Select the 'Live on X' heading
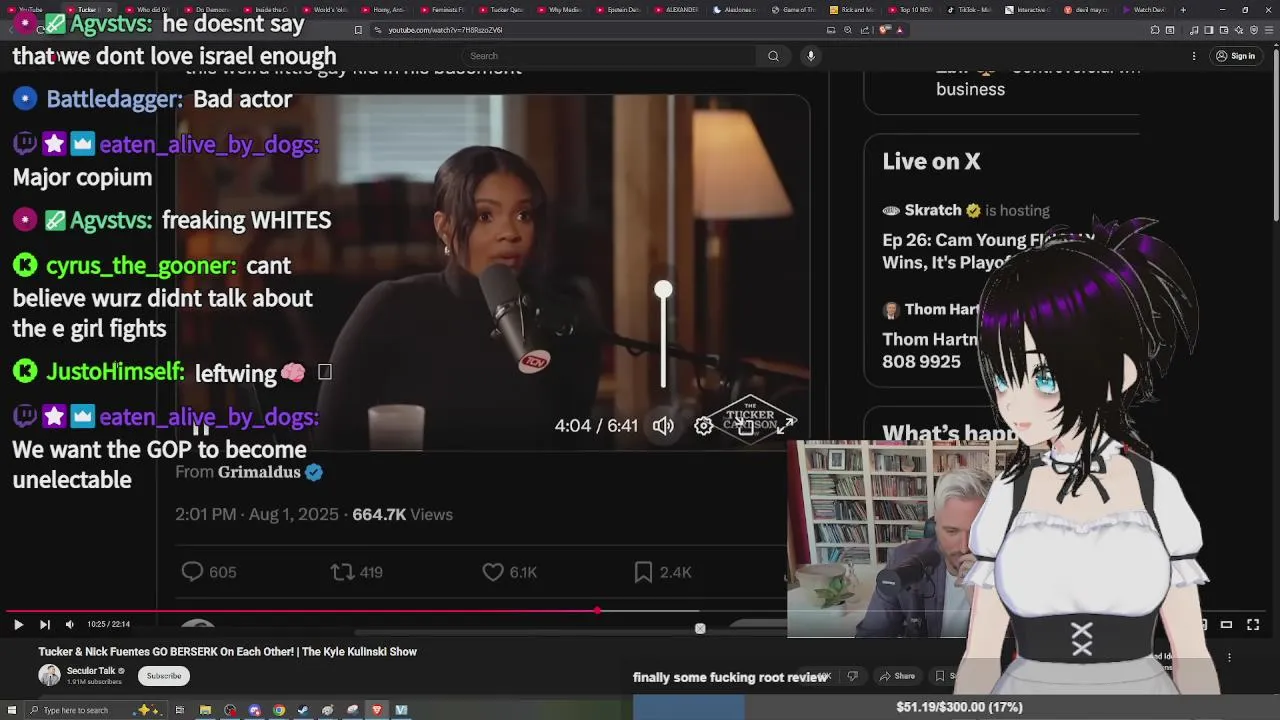The image size is (1280, 720). point(931,162)
